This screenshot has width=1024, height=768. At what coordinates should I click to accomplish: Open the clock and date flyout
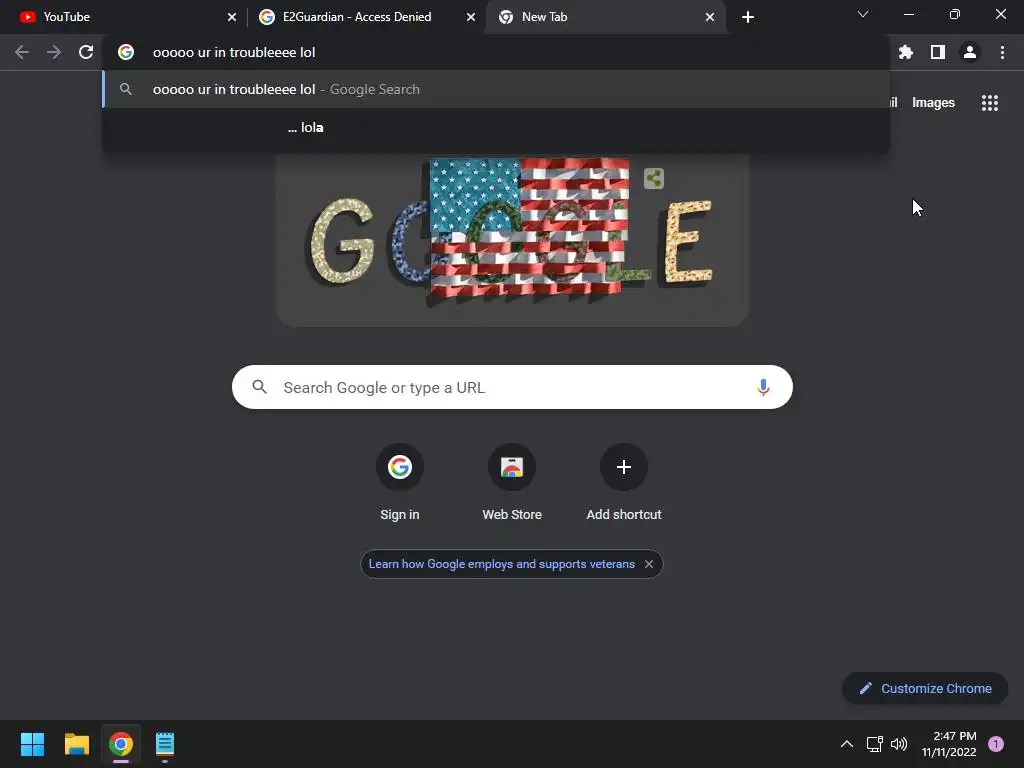(x=949, y=744)
